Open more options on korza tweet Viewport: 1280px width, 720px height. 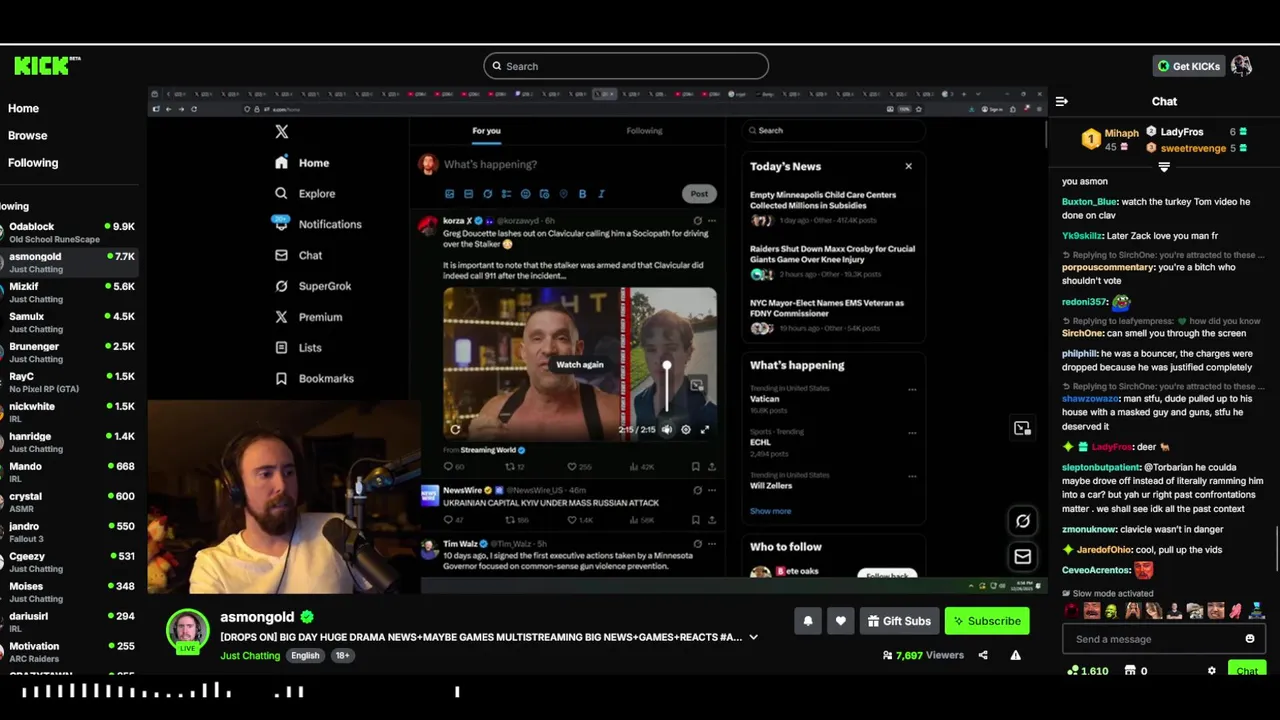click(x=712, y=220)
